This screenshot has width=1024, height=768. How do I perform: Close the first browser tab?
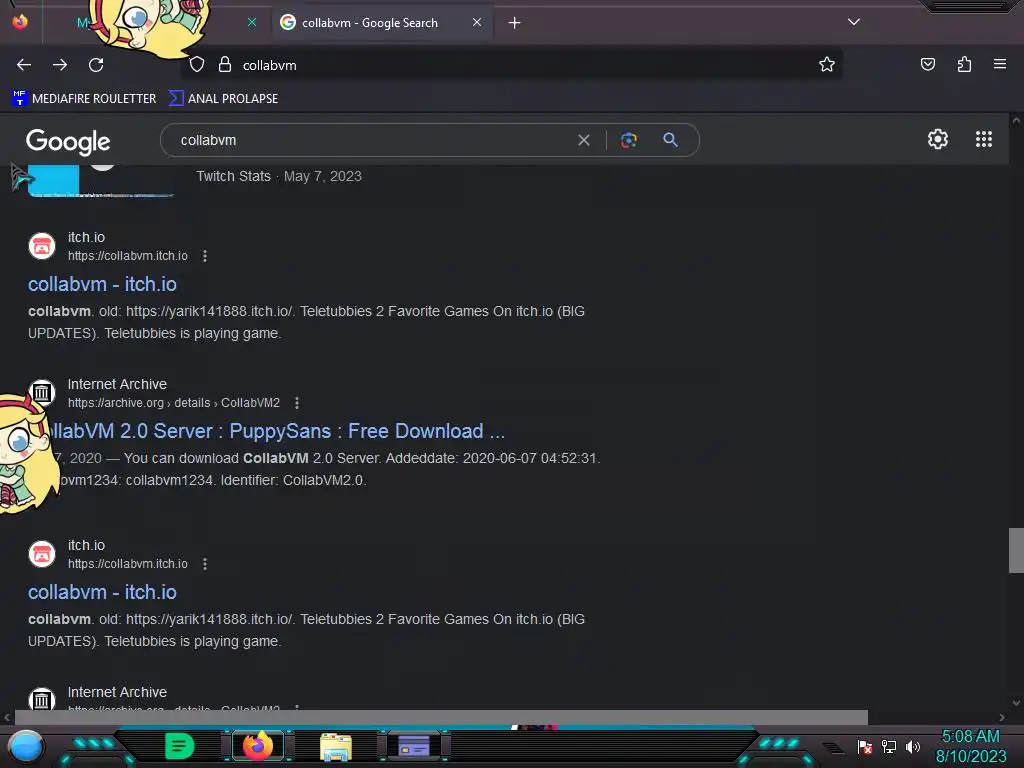(x=252, y=22)
